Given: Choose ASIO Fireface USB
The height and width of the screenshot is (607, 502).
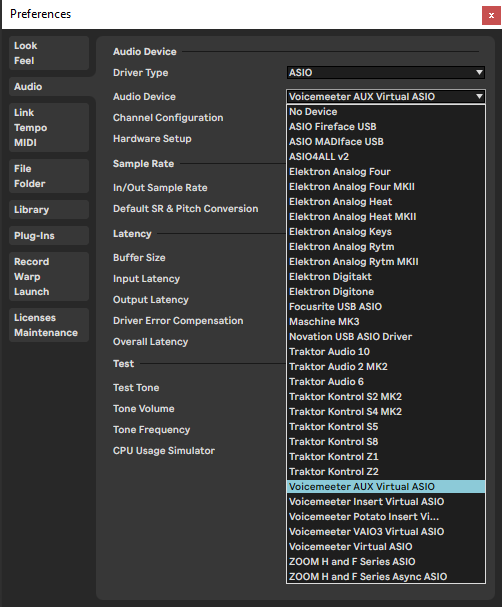Looking at the screenshot, I should pos(386,127).
